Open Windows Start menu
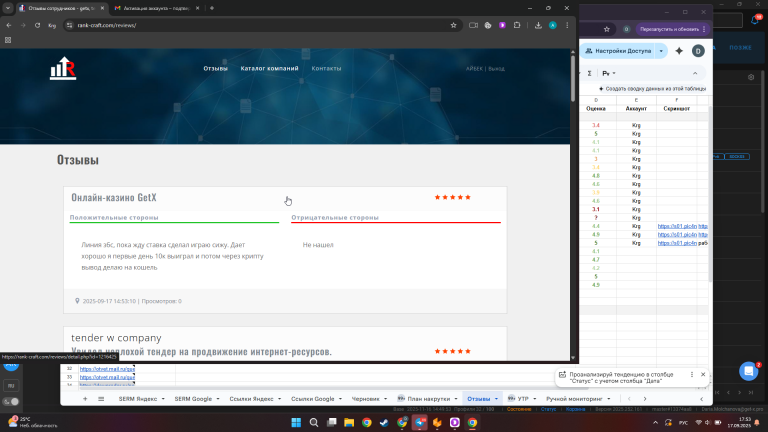This screenshot has height=432, width=768. click(x=296, y=422)
